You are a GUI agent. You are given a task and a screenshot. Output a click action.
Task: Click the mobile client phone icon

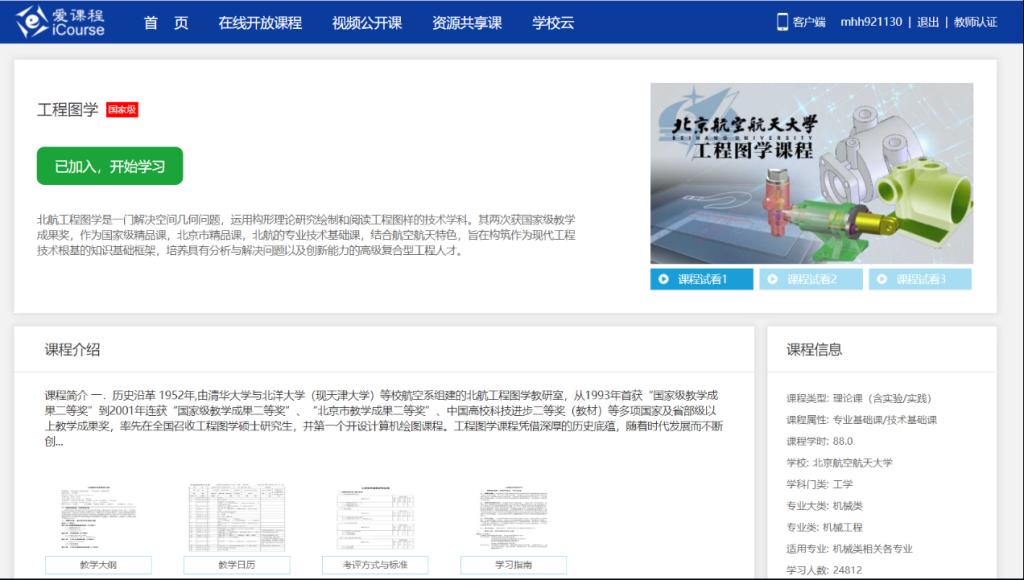coord(782,22)
